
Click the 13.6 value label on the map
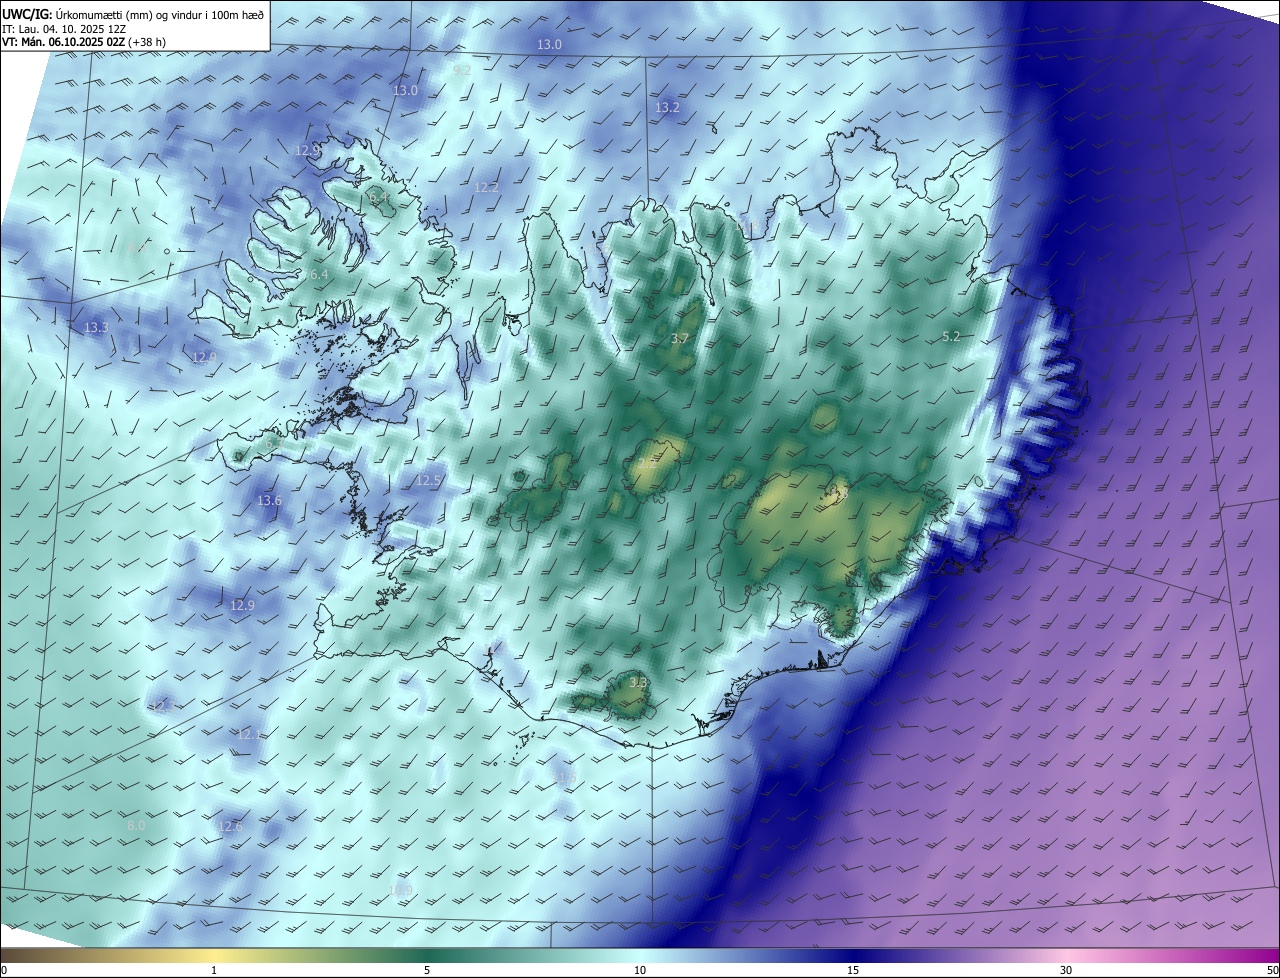(270, 500)
